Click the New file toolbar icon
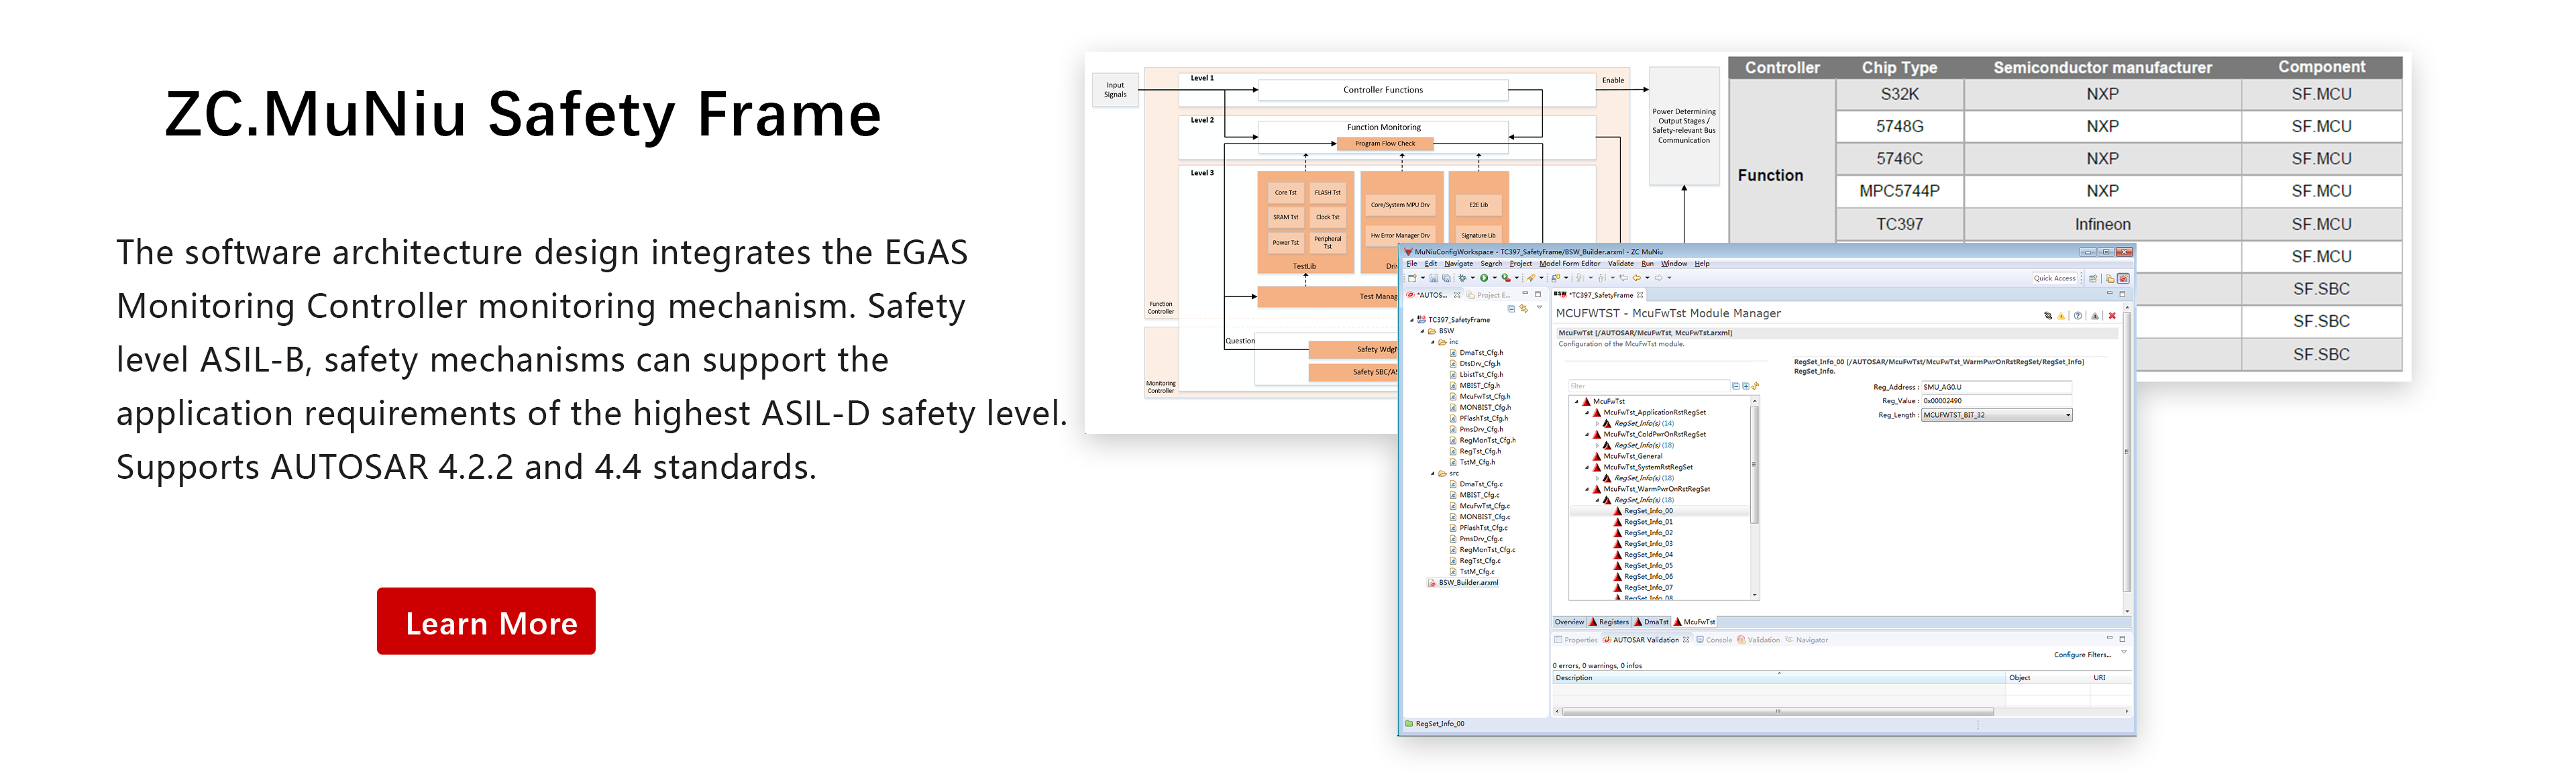This screenshot has width=2576, height=778. [1413, 278]
